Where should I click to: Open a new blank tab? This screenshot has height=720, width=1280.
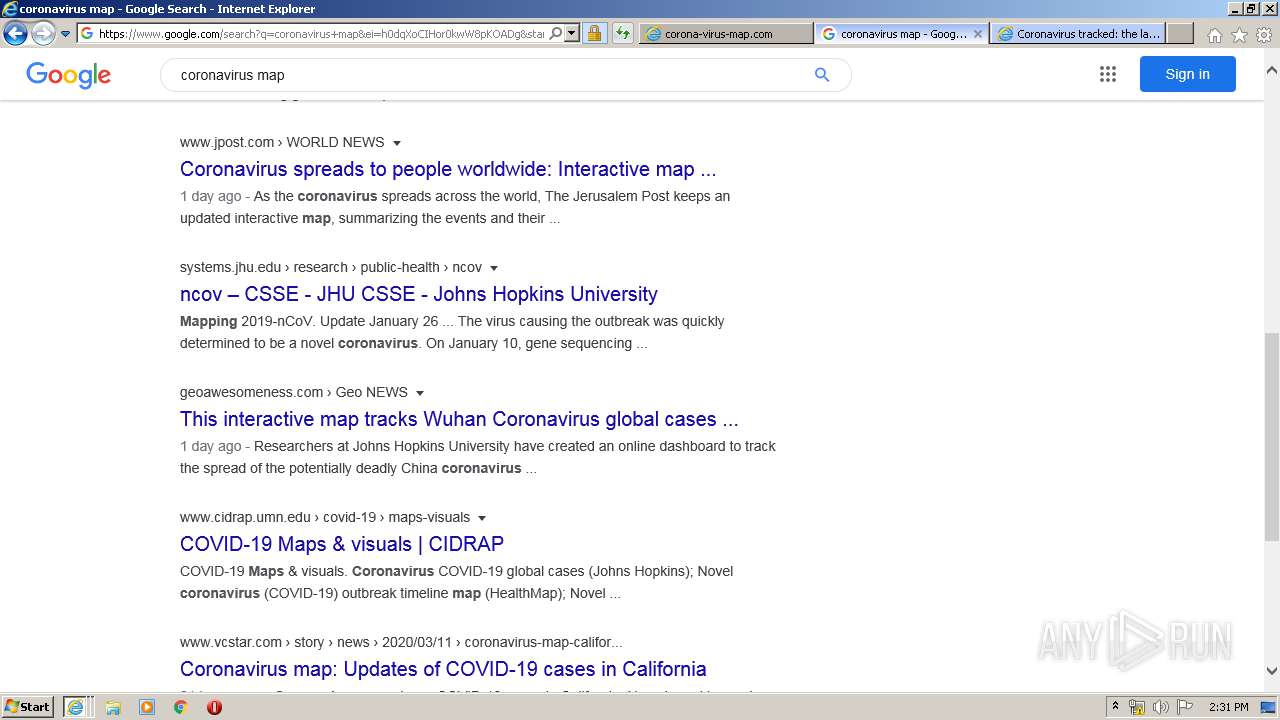point(1180,33)
